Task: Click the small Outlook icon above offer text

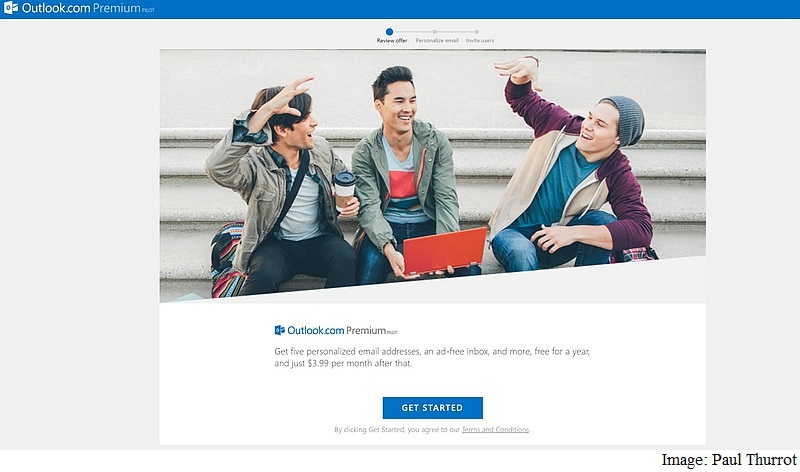Action: coord(280,330)
